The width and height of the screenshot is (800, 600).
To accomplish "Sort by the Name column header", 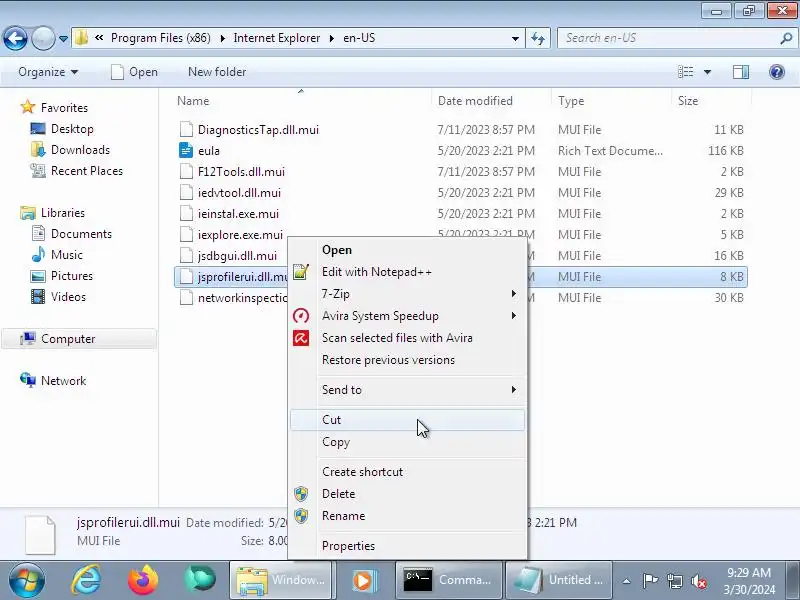I will pyautogui.click(x=301, y=101).
